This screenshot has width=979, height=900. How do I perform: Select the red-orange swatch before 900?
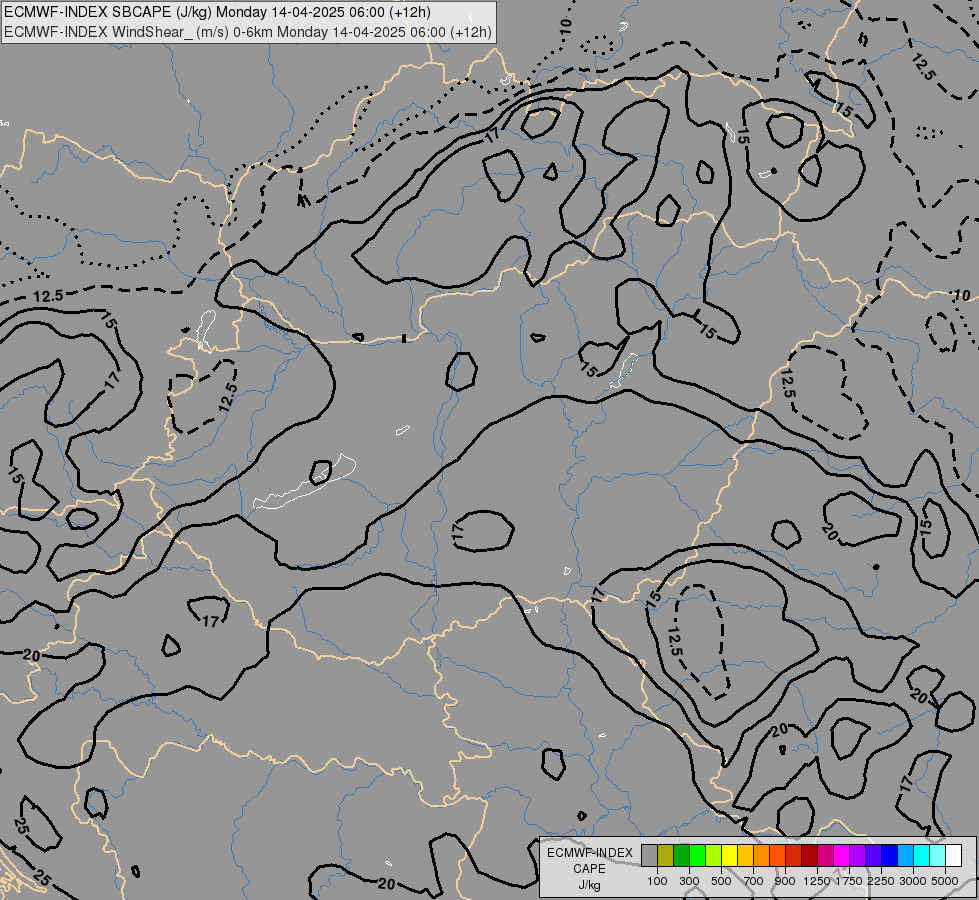tap(777, 856)
